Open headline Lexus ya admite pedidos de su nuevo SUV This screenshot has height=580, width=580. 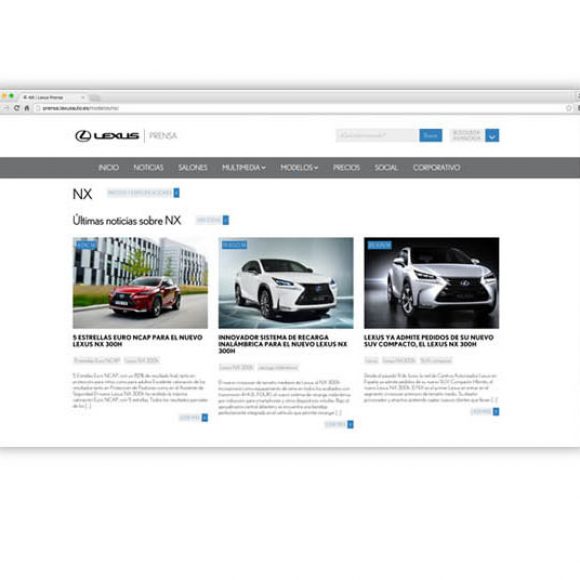(429, 341)
